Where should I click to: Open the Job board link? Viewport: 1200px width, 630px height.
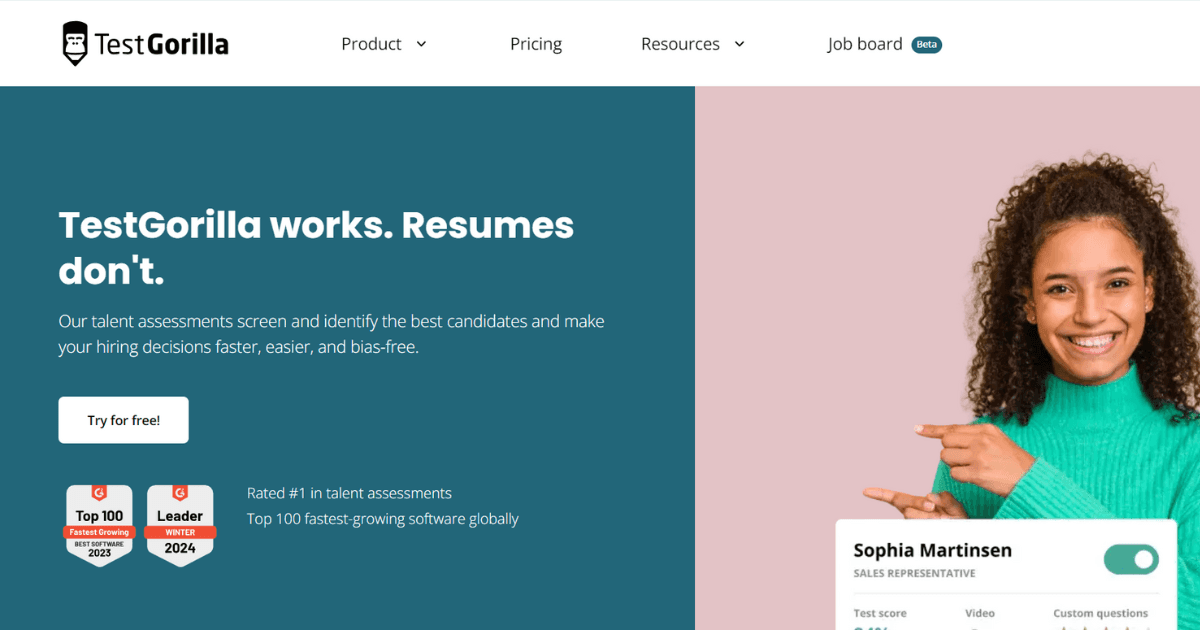[865, 44]
